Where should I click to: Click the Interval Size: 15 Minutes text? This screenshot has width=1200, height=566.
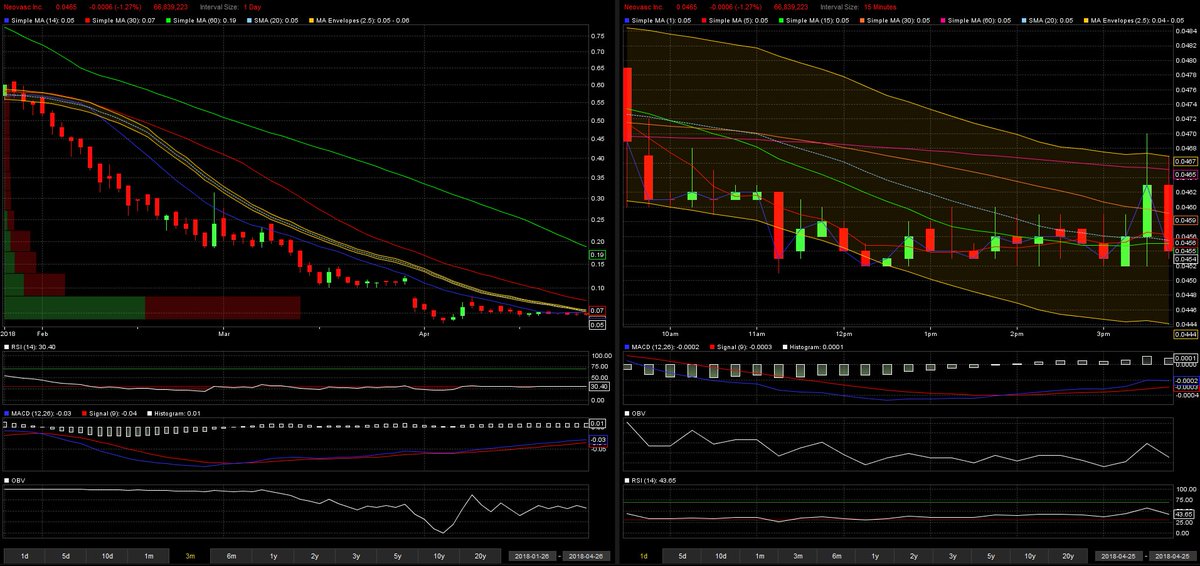tap(860, 6)
